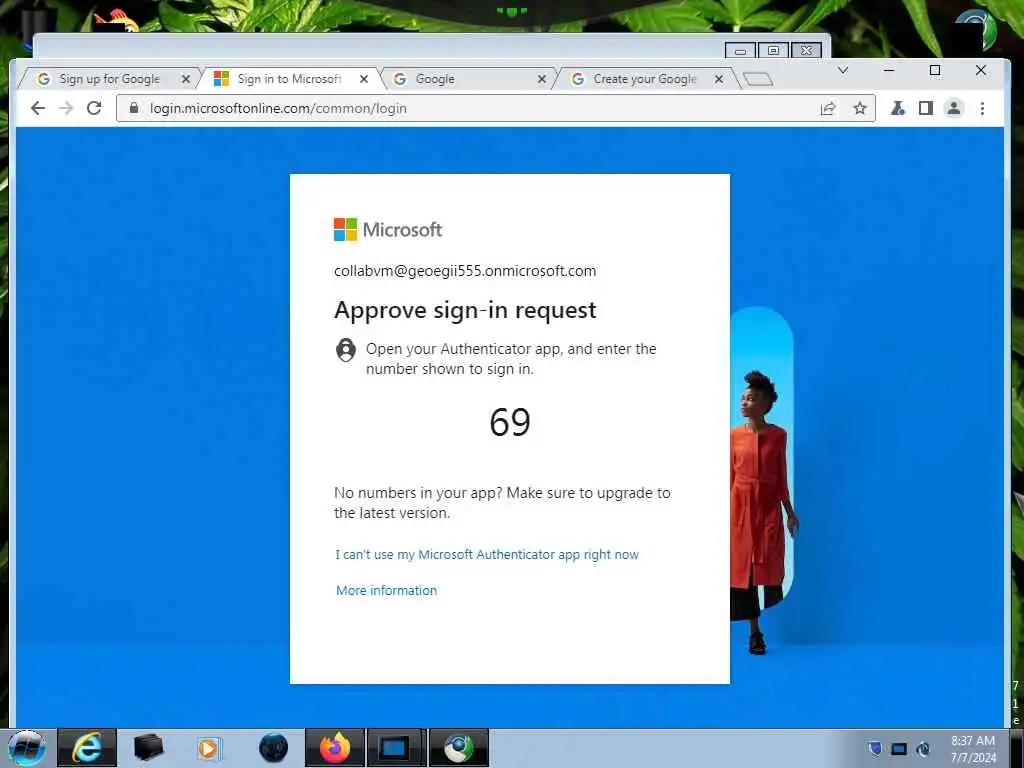Screen dimensions: 1024x768
Task: Minimize the background window behind Chrome
Action: [x=740, y=50]
